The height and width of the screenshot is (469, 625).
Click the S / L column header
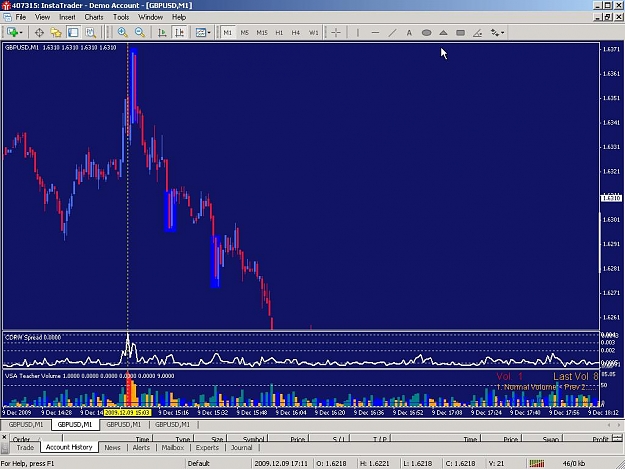[330, 439]
